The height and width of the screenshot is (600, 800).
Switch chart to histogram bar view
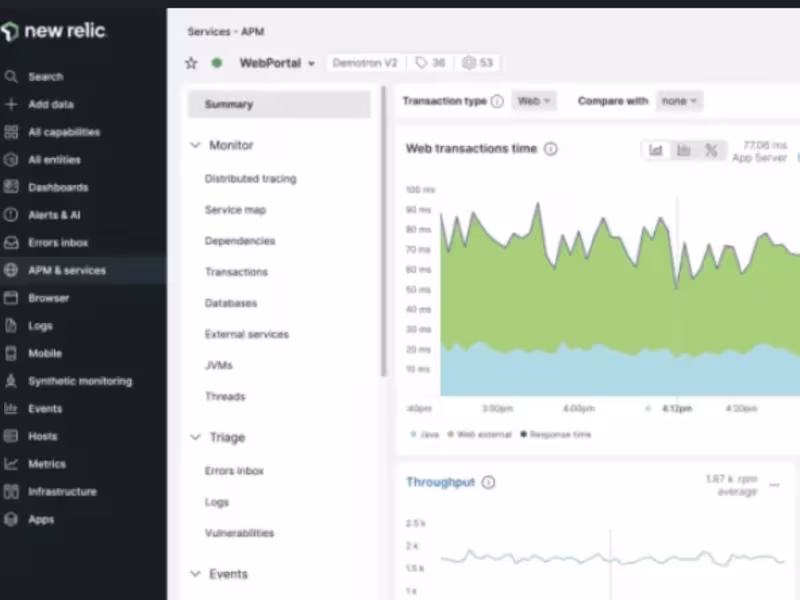tap(683, 150)
